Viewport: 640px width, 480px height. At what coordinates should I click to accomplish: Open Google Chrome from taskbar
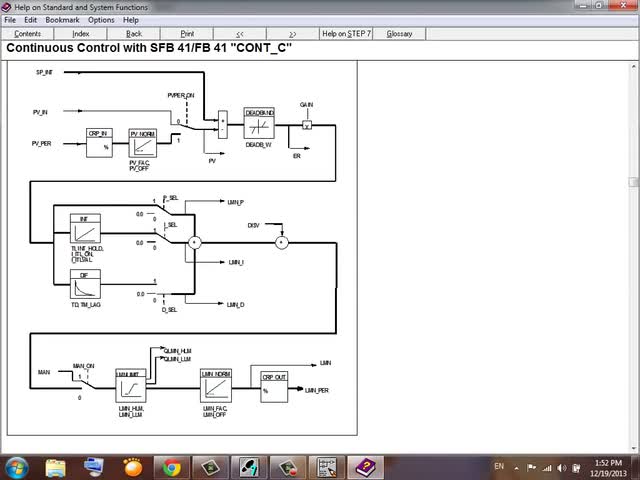[x=172, y=468]
